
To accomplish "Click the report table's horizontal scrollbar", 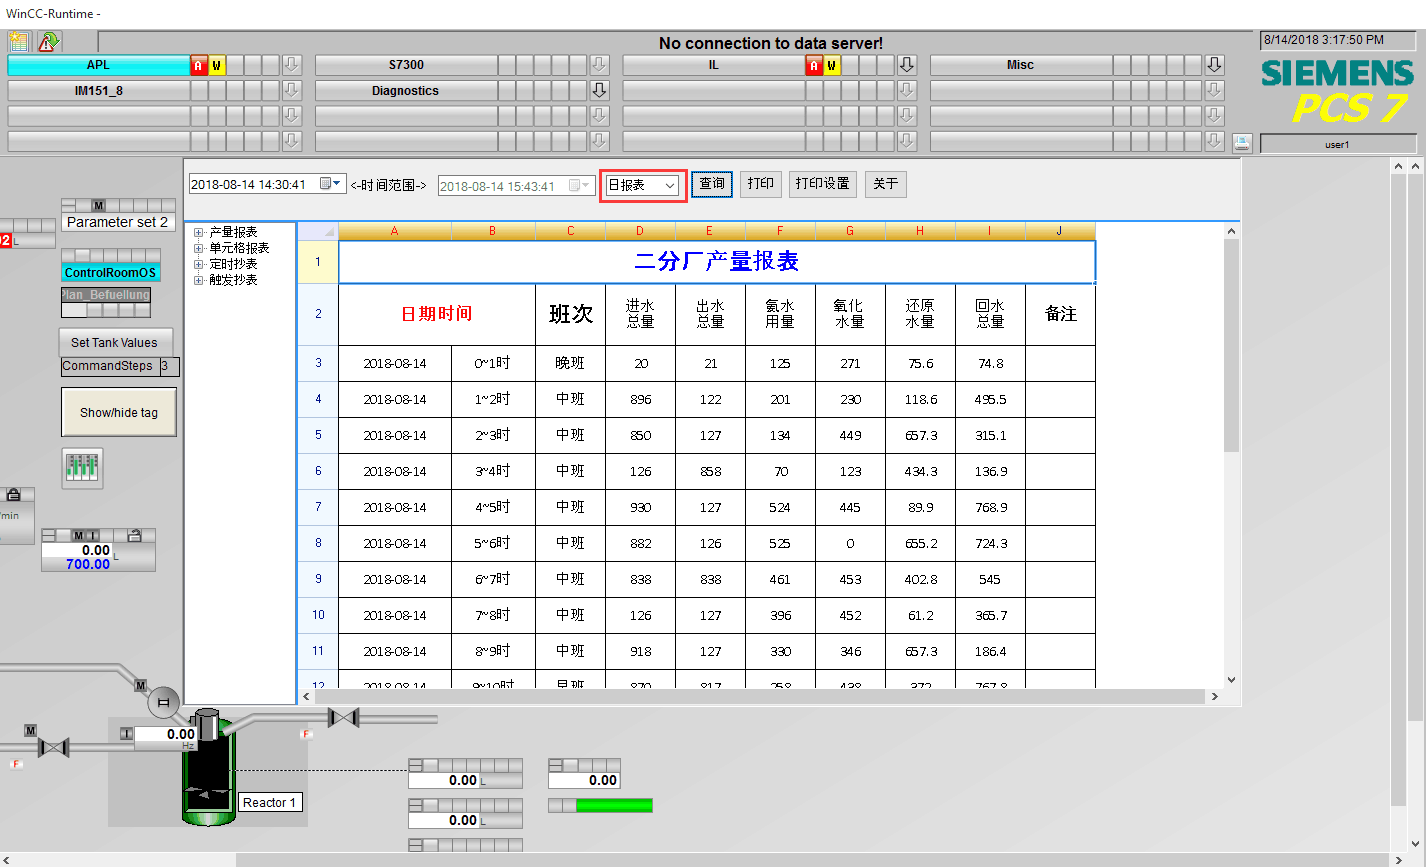I will [760, 696].
